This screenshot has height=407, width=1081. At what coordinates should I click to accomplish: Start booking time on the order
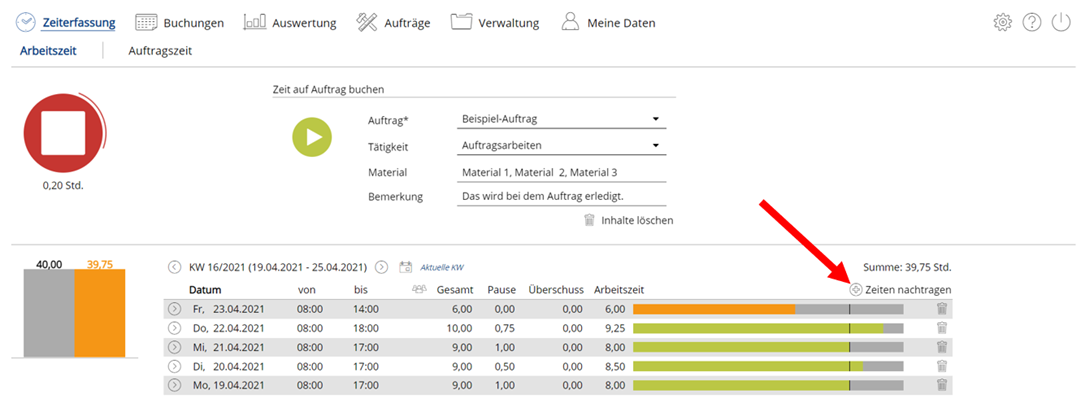click(x=312, y=137)
